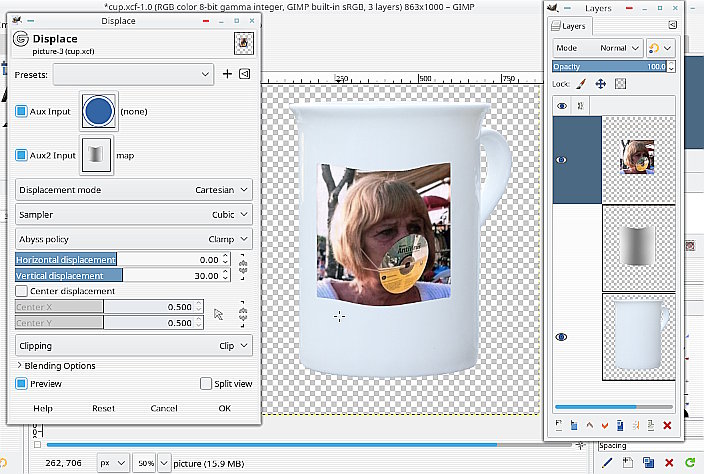This screenshot has height=474, width=704.
Task: Click lock position and size icon
Action: coord(601,85)
